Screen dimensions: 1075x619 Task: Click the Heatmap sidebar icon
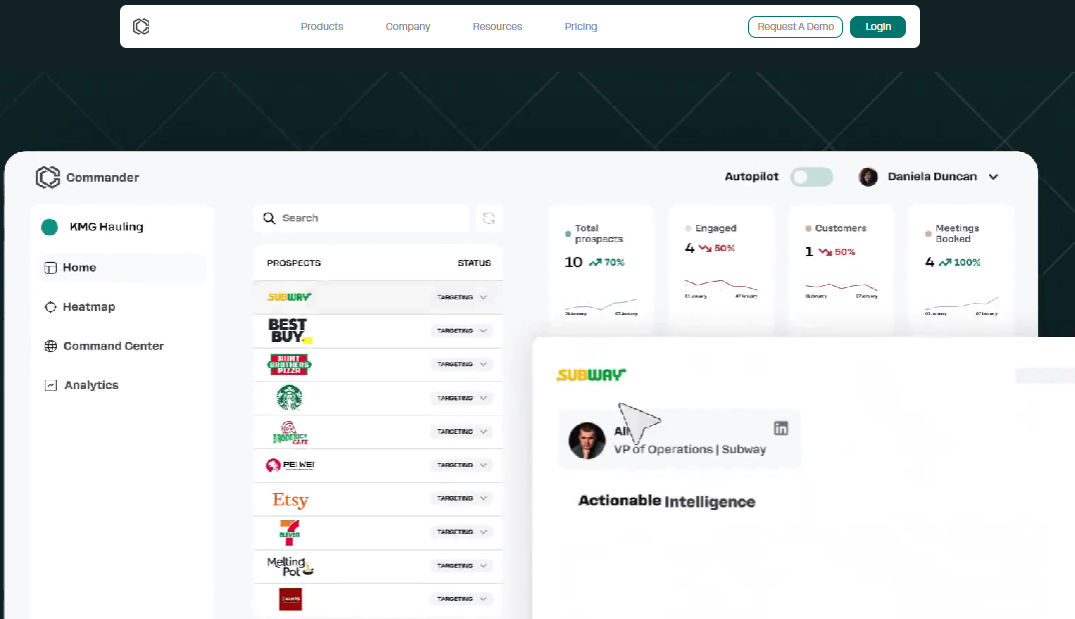[x=51, y=307]
